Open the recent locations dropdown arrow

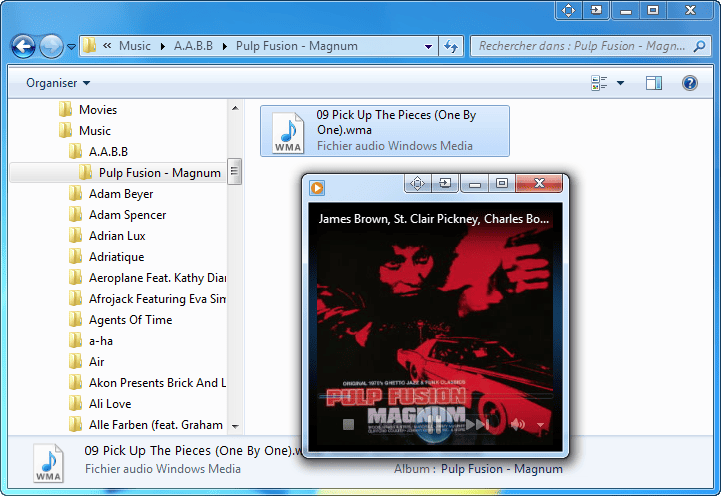(x=71, y=46)
